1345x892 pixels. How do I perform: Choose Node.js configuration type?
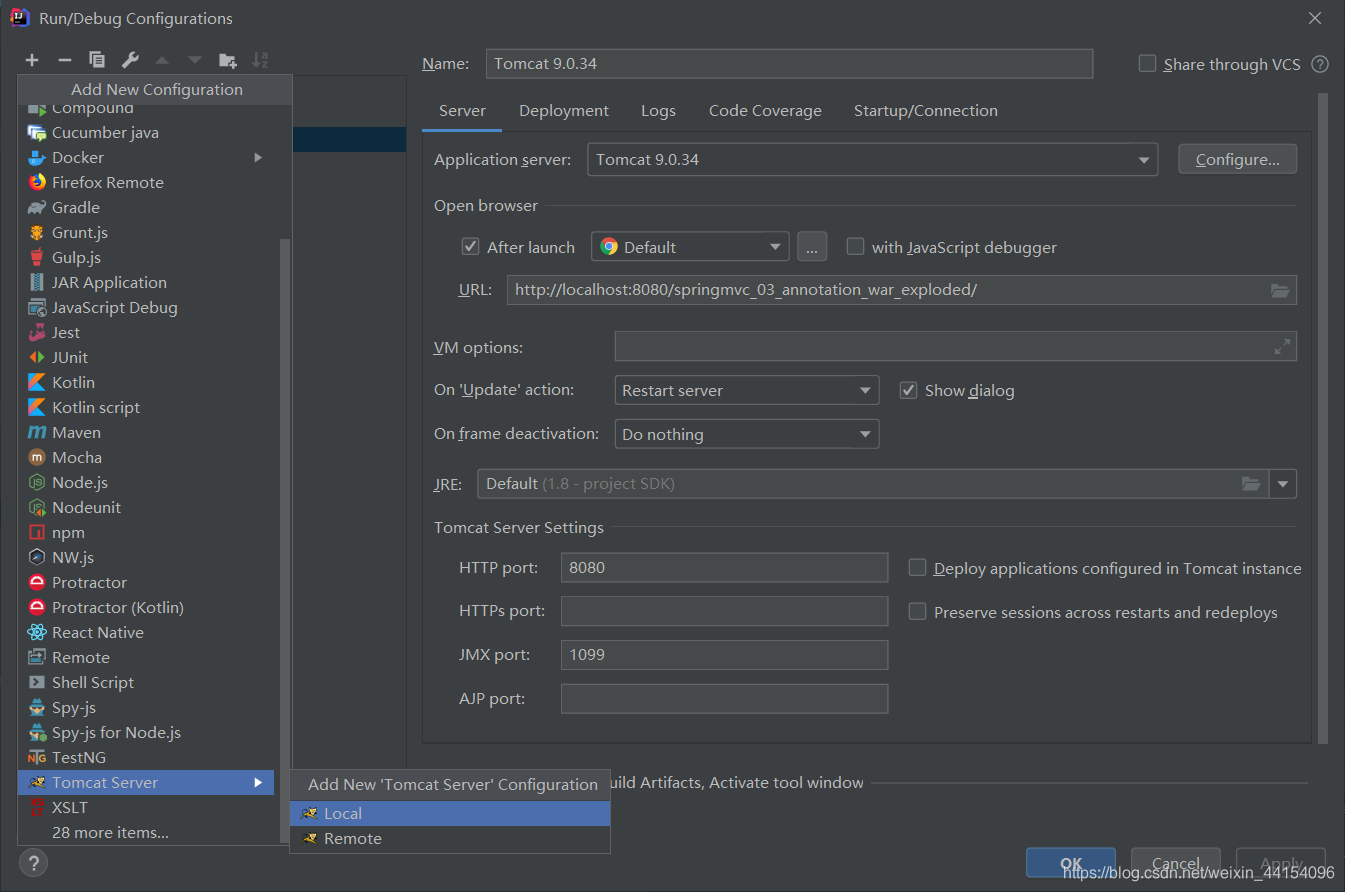146,482
